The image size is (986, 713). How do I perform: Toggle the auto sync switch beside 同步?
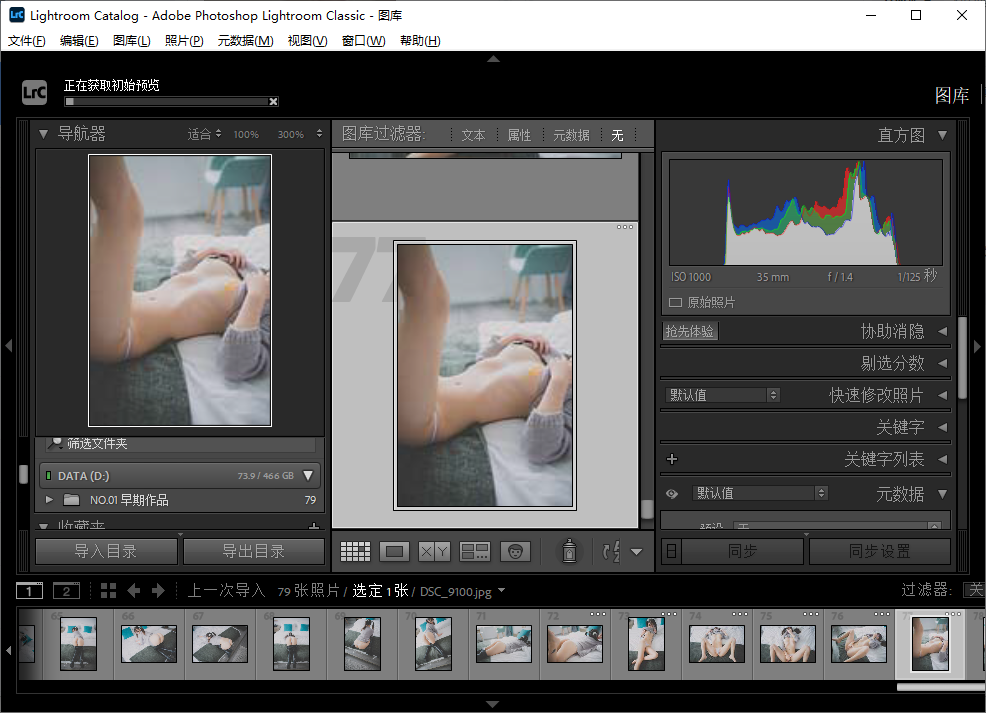tap(671, 551)
